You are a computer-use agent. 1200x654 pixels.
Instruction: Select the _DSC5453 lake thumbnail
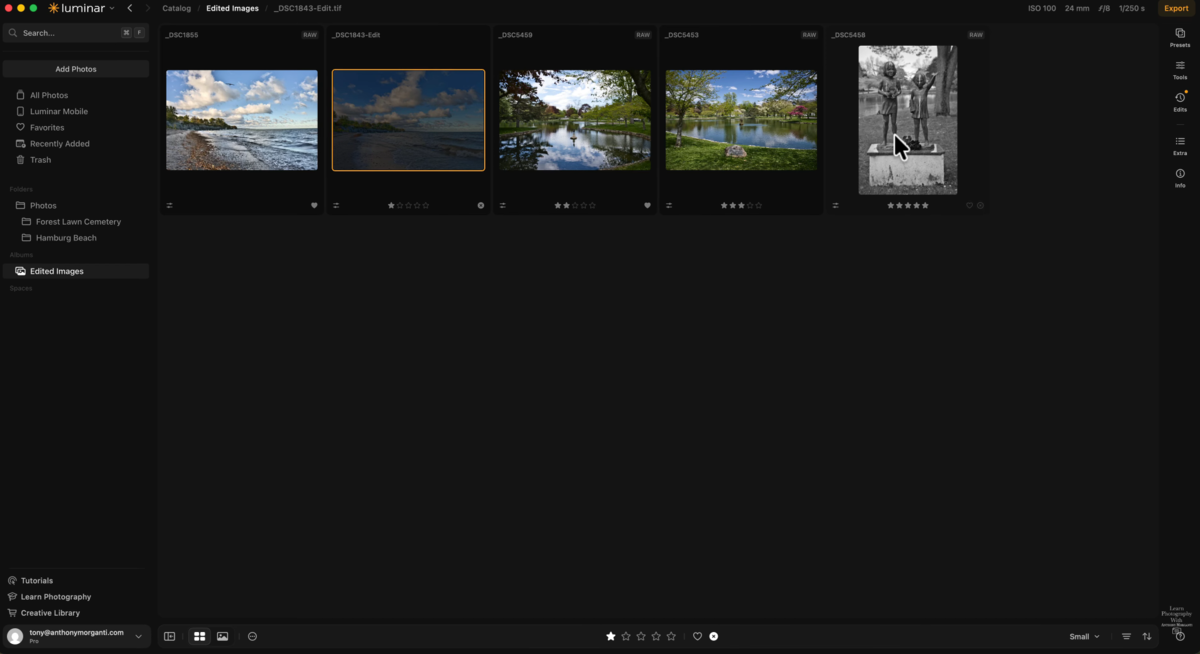point(741,120)
